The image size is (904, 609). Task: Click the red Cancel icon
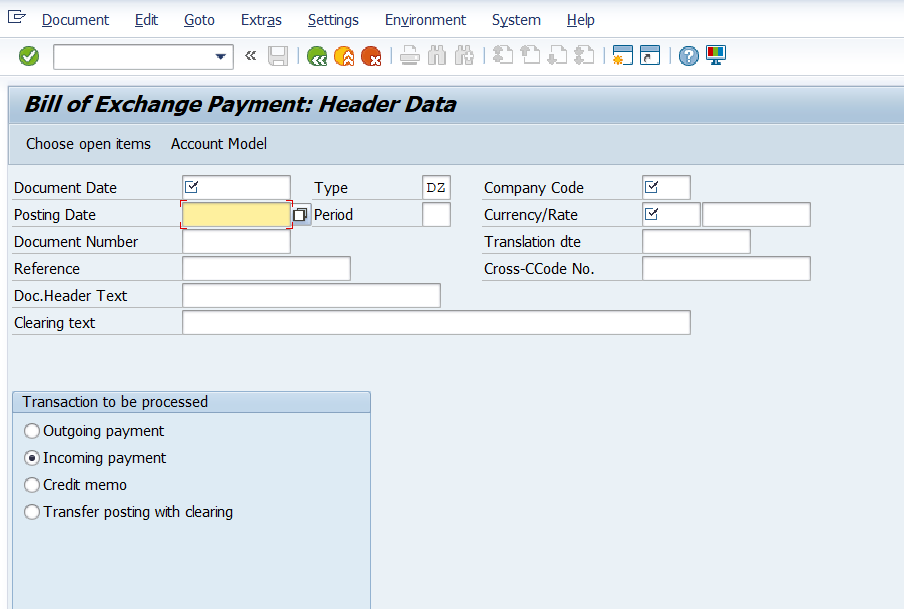[371, 56]
